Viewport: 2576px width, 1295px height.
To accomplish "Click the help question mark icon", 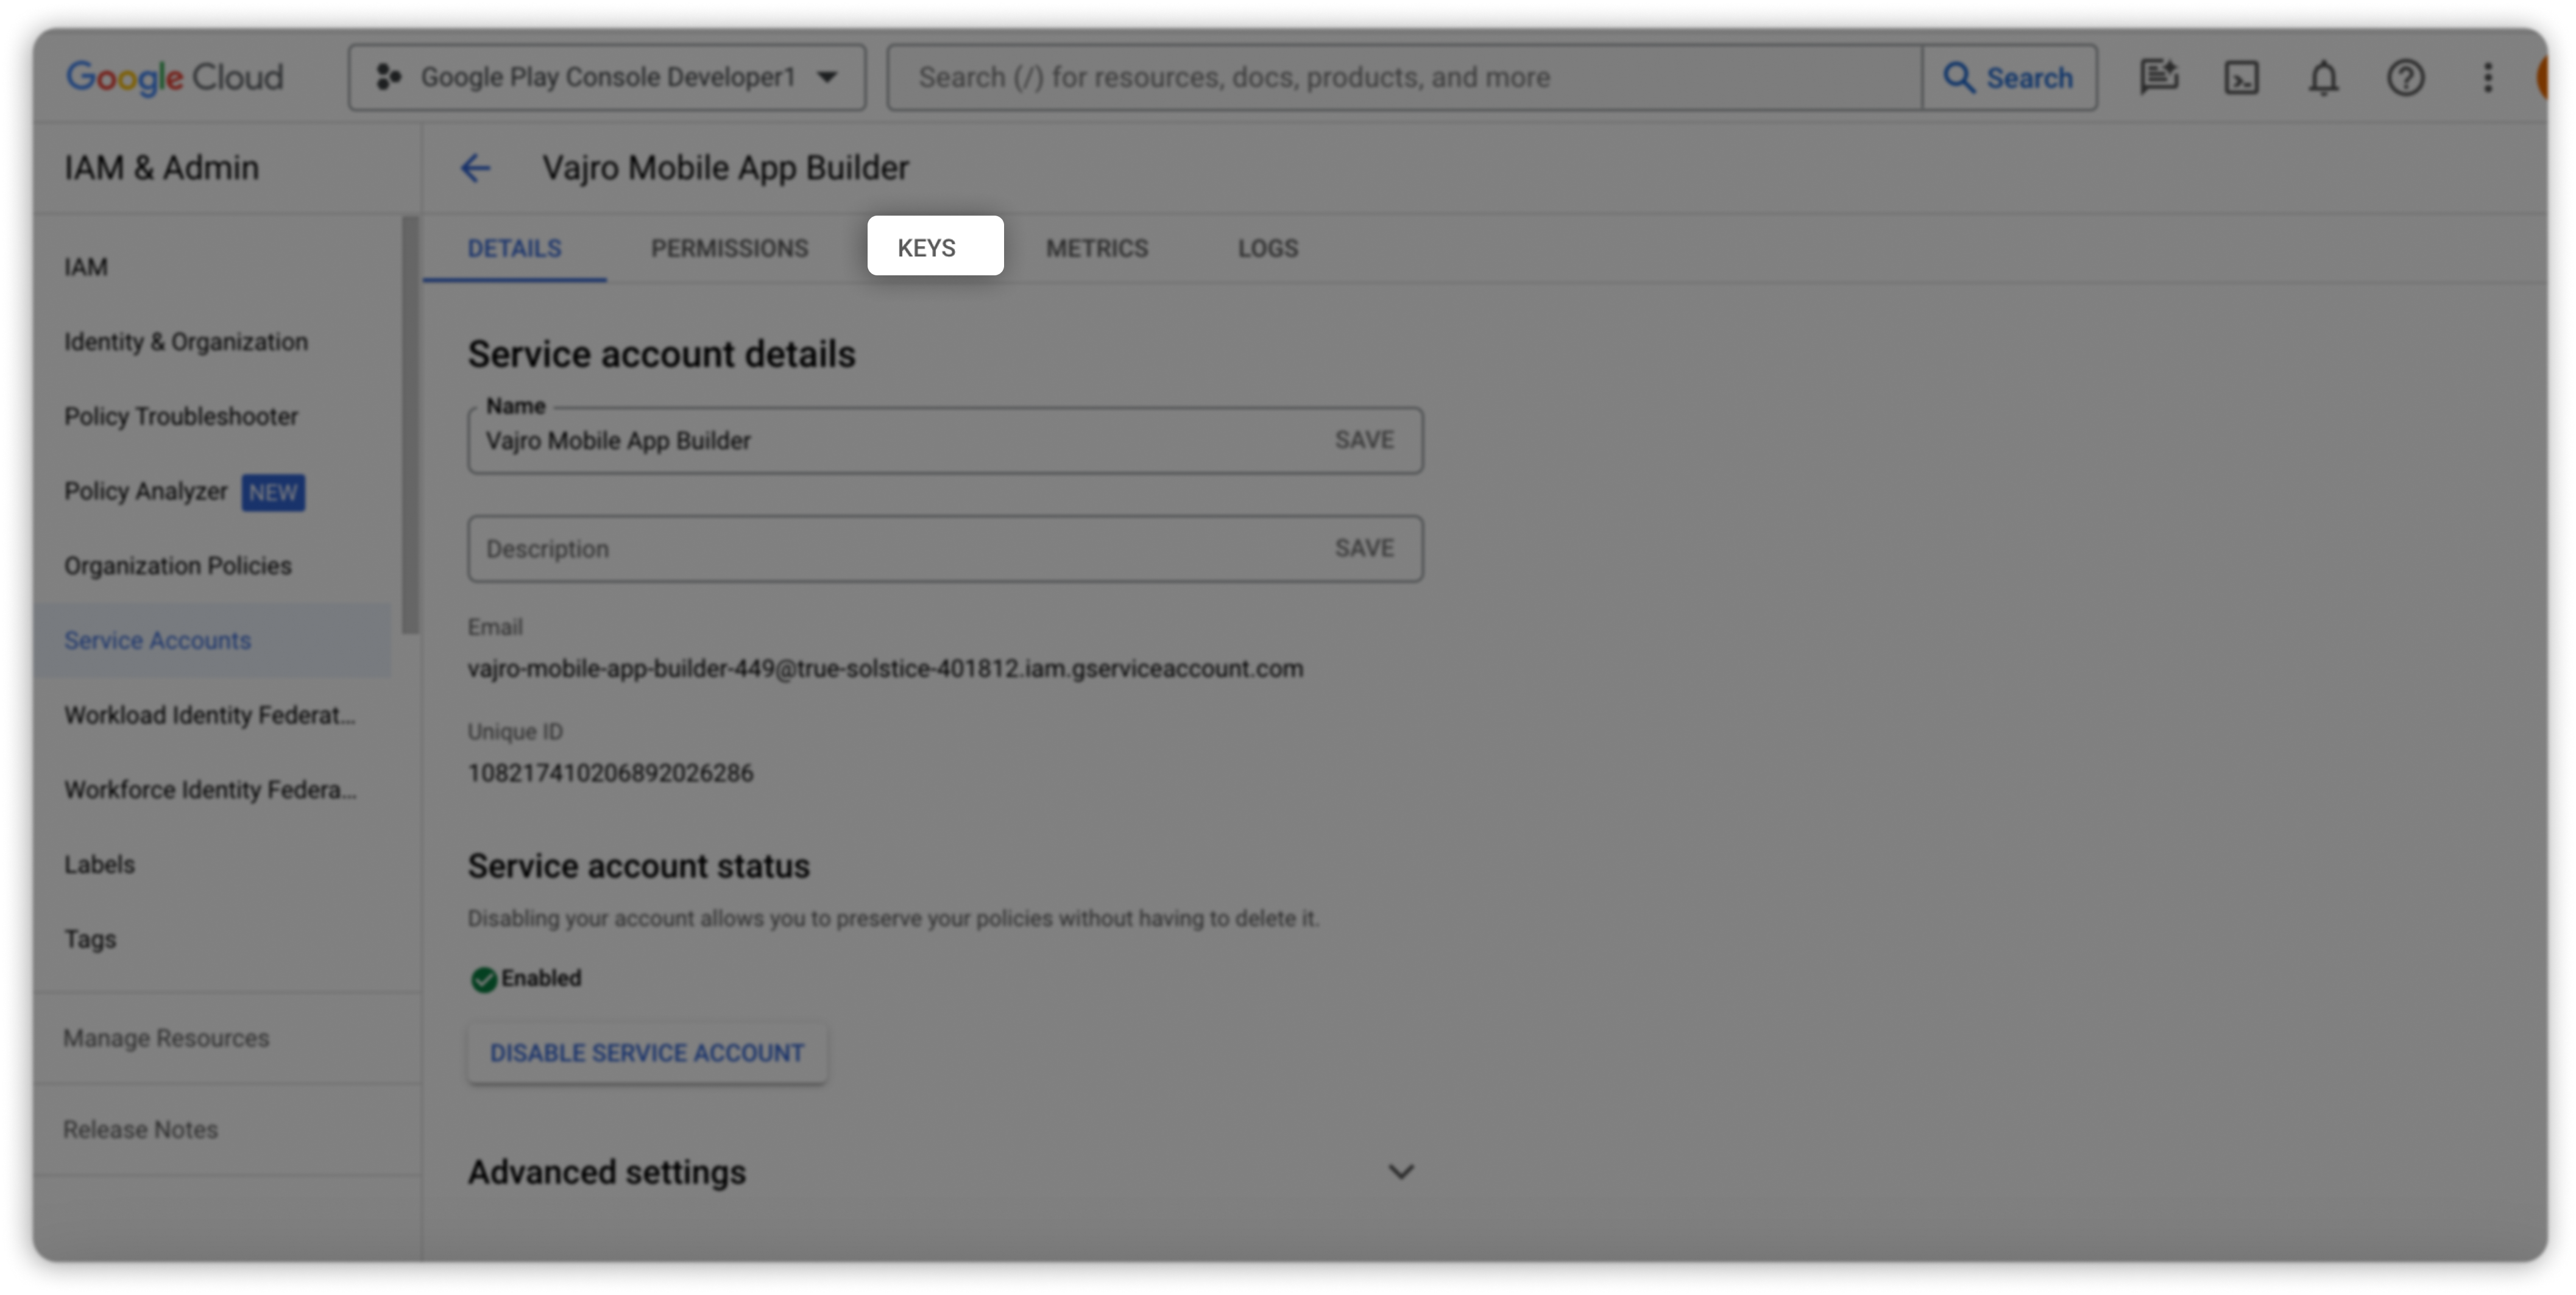I will point(2405,78).
